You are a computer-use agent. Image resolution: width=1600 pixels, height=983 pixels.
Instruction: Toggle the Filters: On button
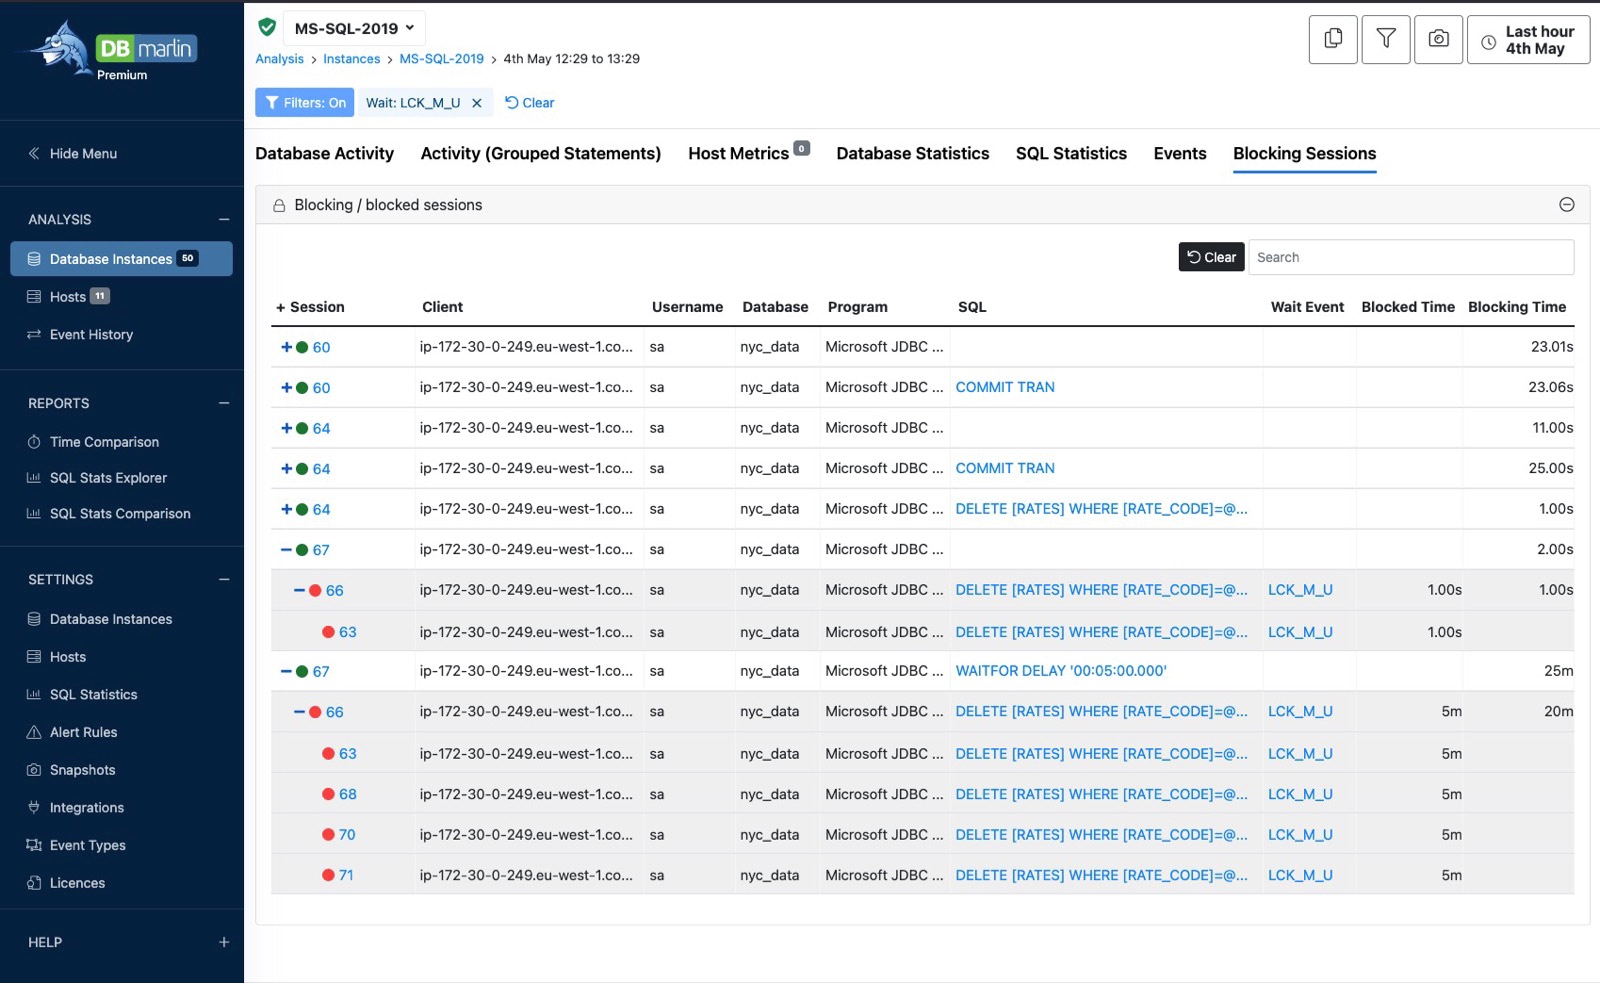304,103
